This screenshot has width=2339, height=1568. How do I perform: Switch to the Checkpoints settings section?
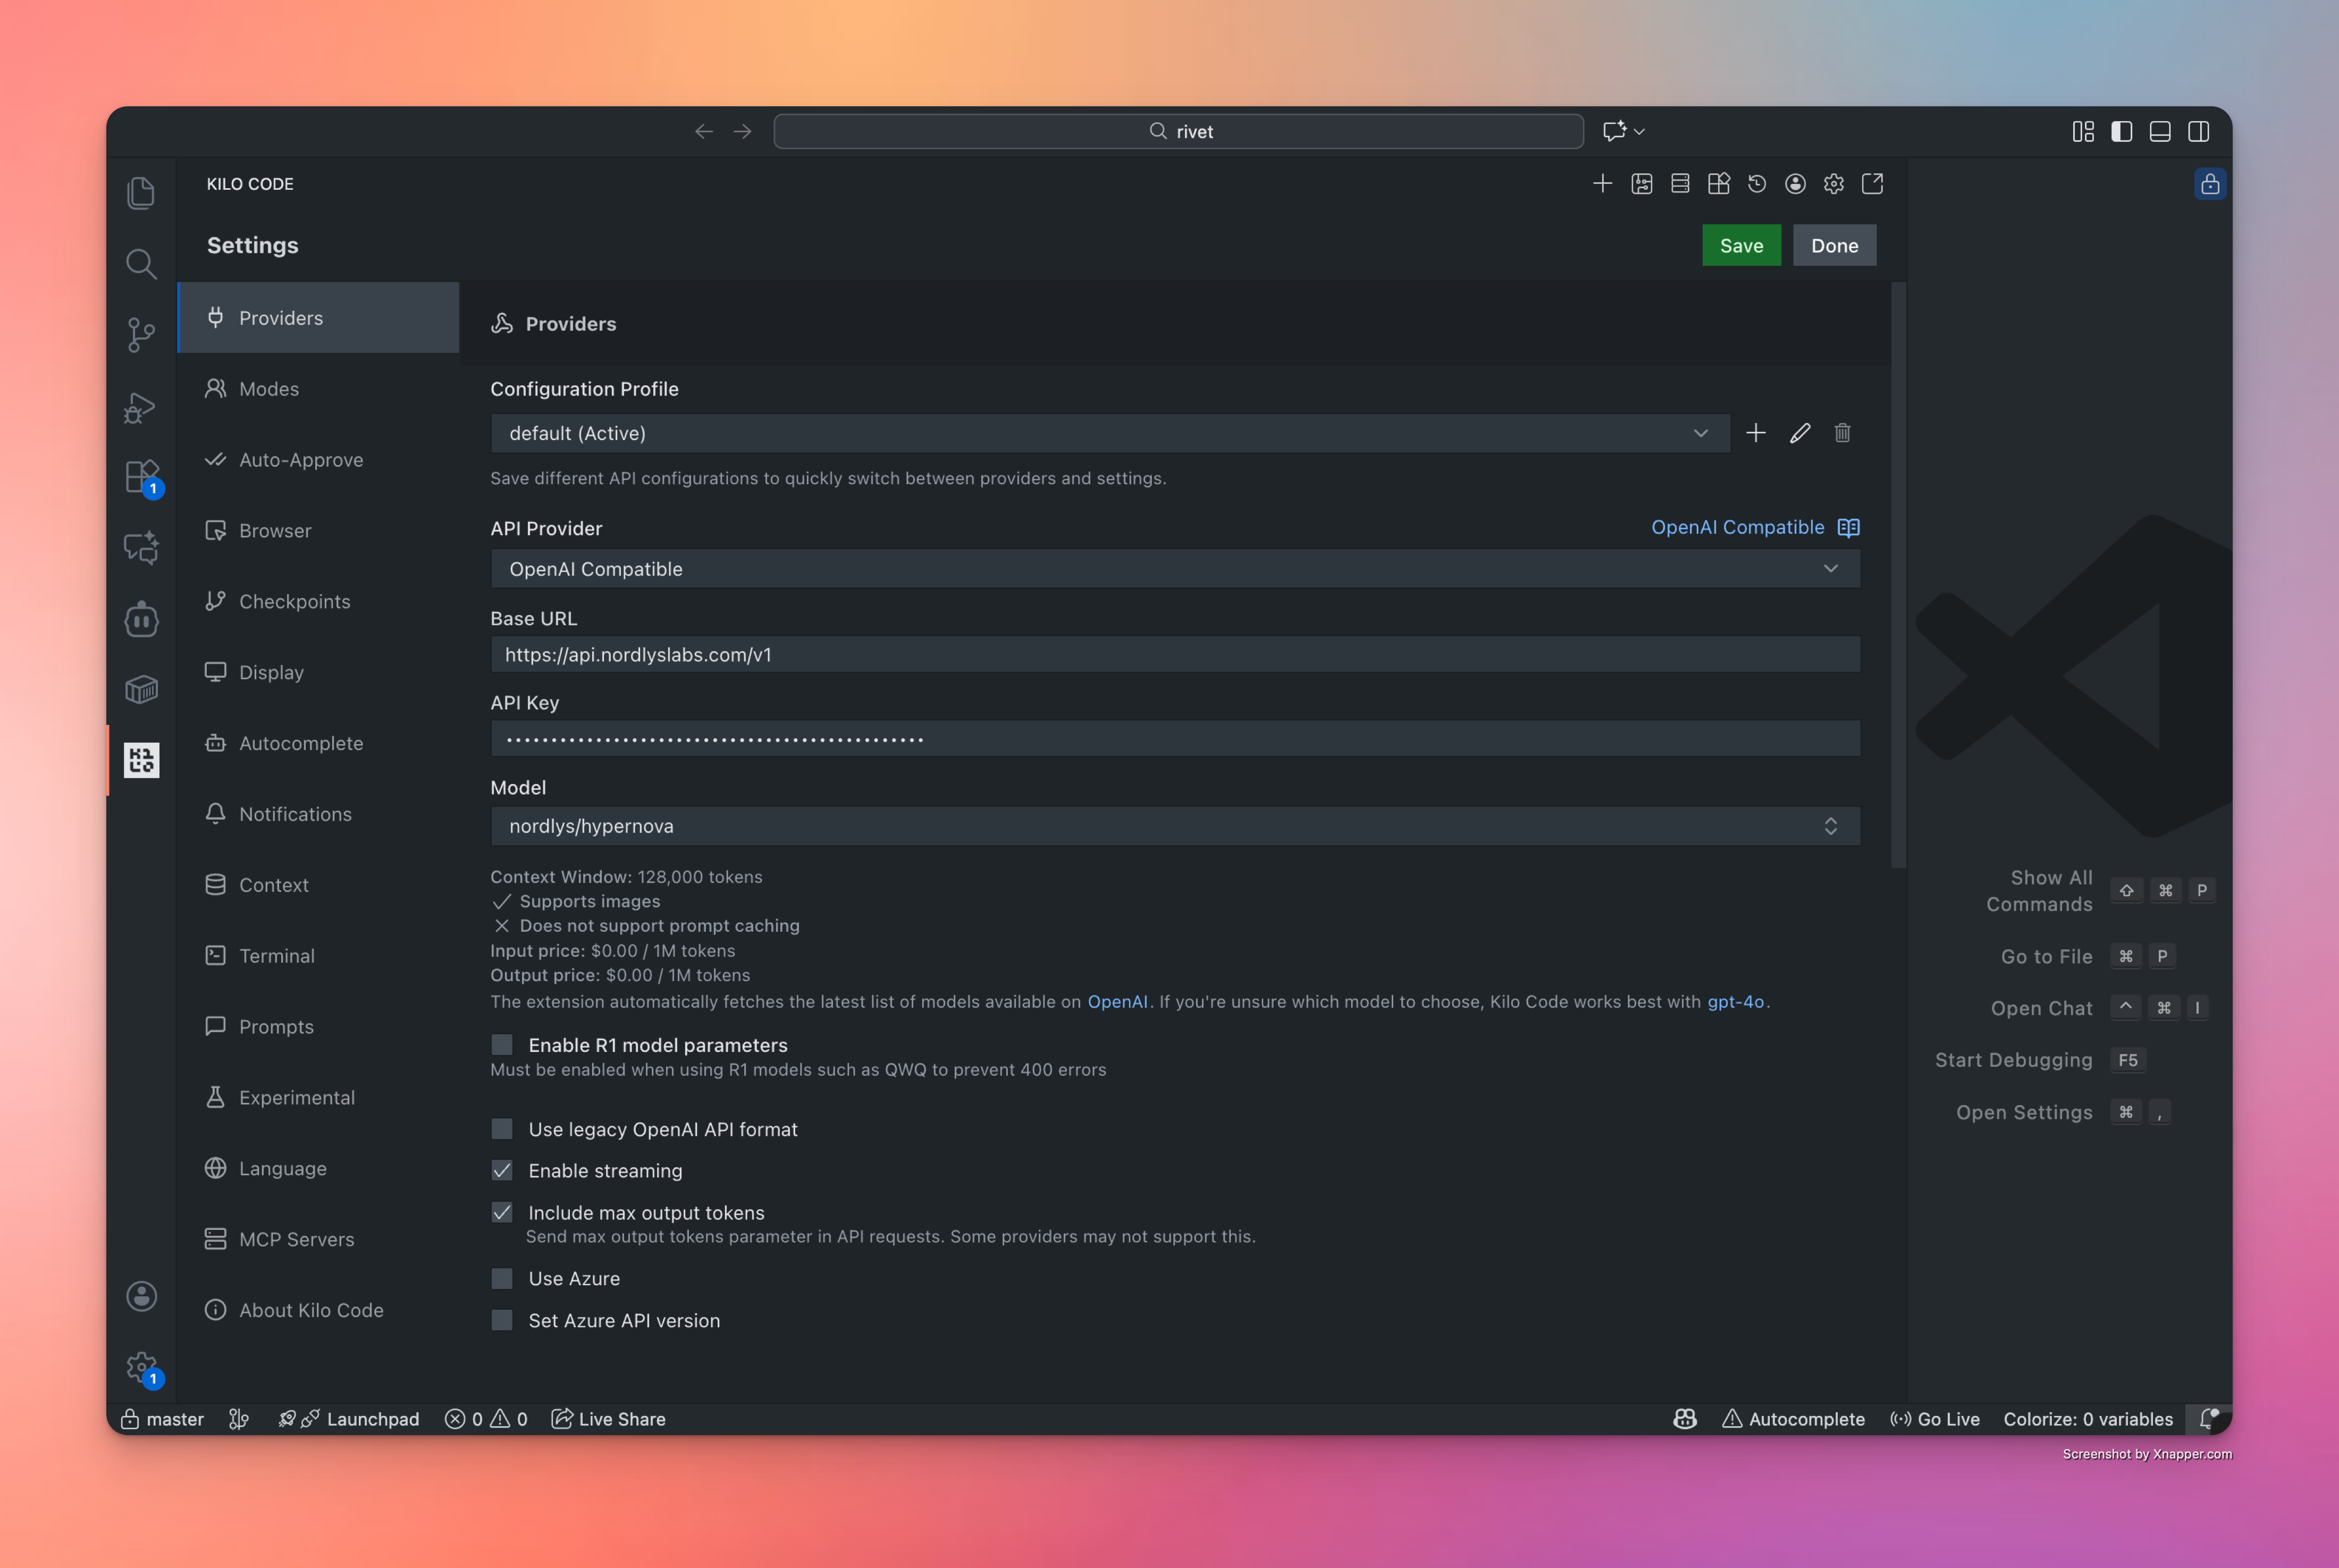point(294,601)
